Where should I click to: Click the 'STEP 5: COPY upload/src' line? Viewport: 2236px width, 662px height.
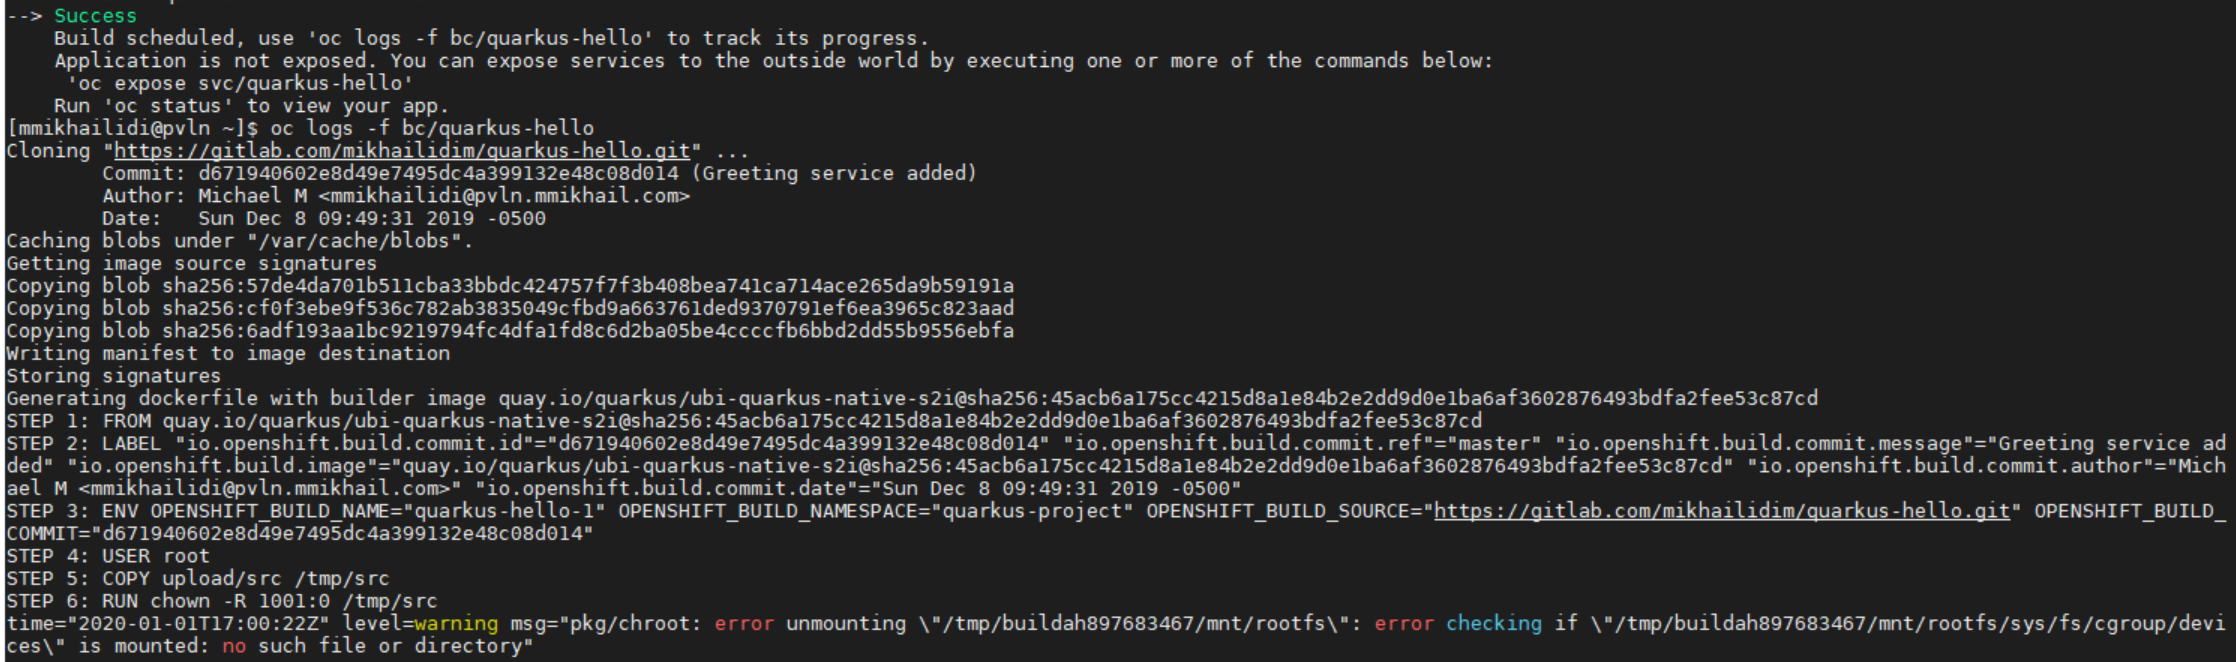(198, 579)
